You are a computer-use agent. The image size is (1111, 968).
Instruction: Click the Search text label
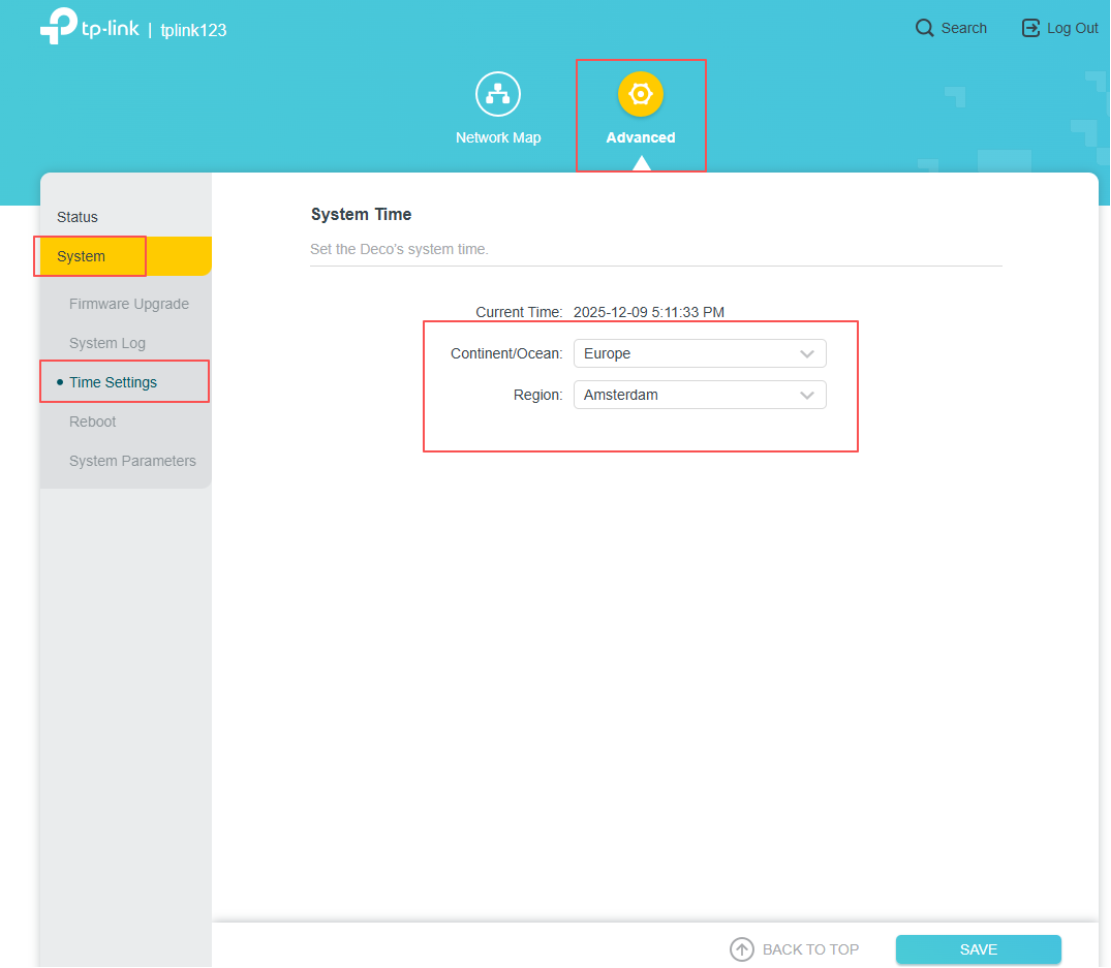[x=964, y=28]
